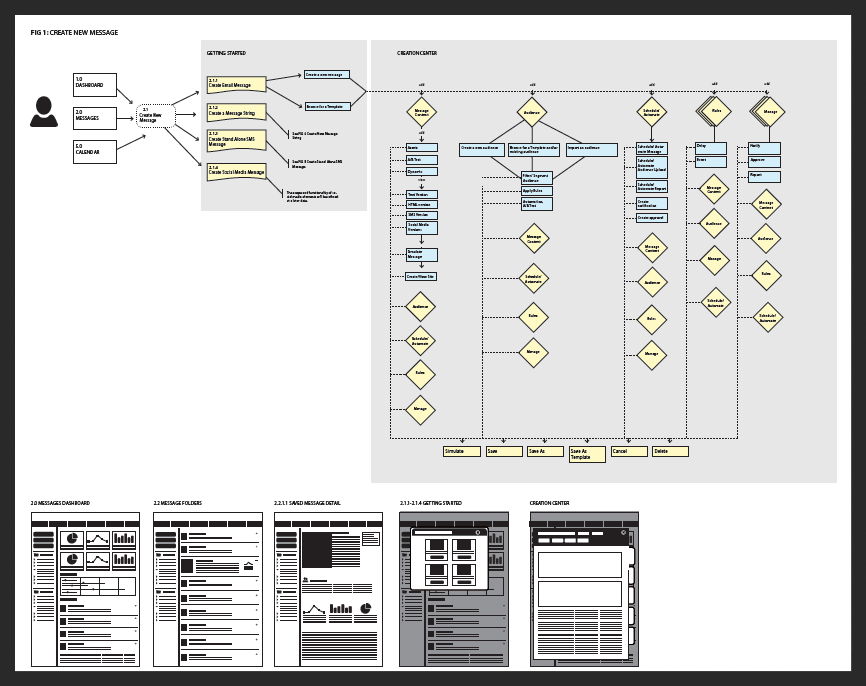Select the A/B Test box under Message Content

[x=422, y=160]
